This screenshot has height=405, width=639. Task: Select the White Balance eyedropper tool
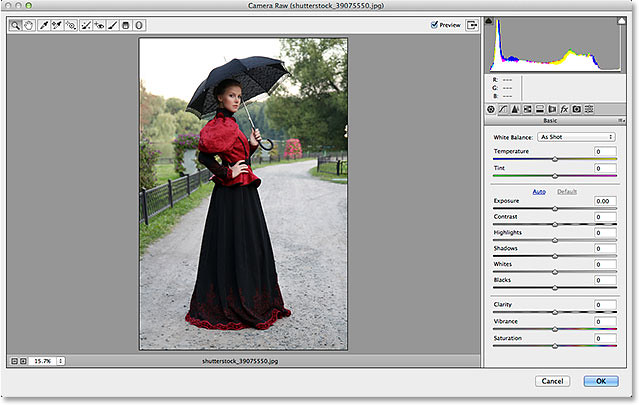pyautogui.click(x=44, y=25)
